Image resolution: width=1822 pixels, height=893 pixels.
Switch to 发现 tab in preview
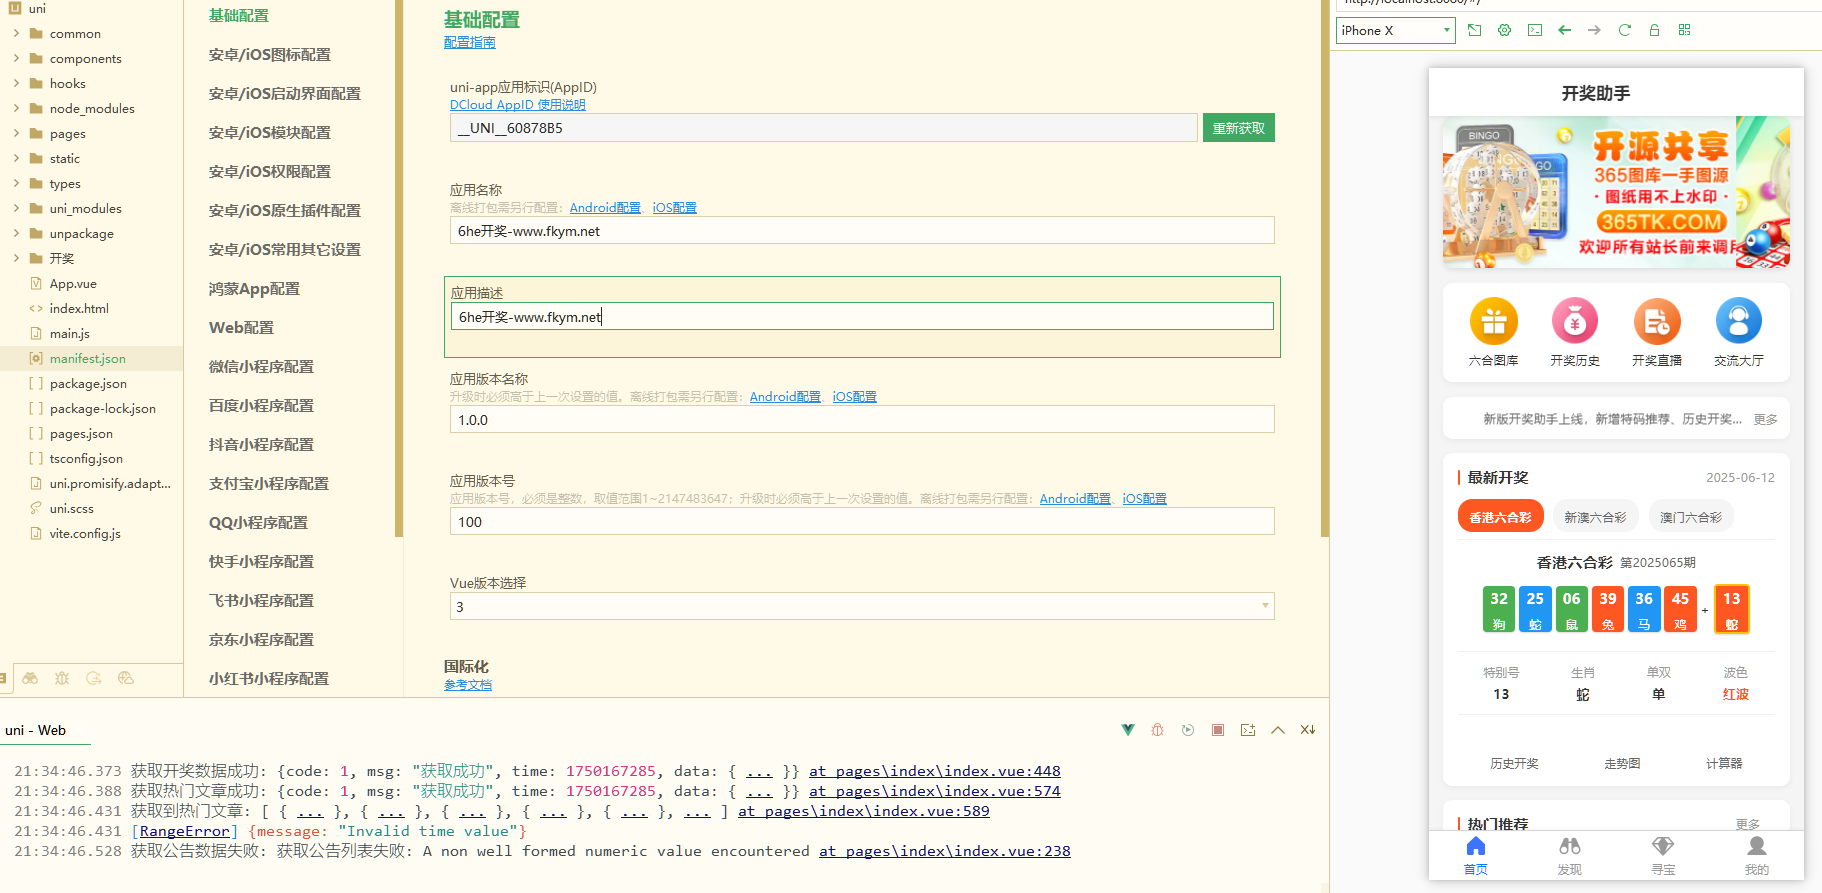point(1569,855)
